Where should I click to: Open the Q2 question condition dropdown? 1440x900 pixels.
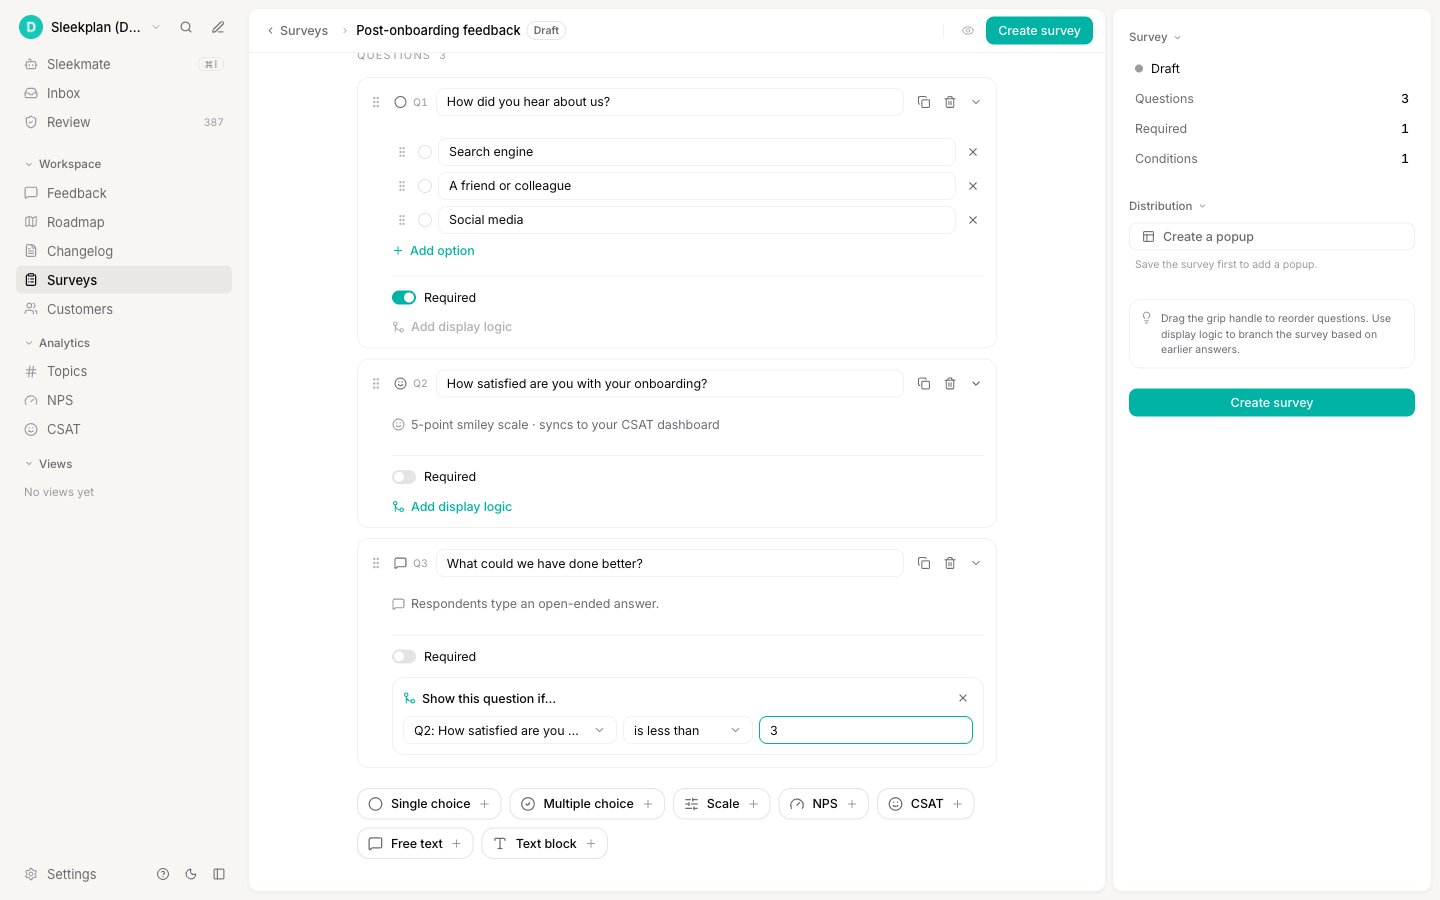[x=510, y=731]
